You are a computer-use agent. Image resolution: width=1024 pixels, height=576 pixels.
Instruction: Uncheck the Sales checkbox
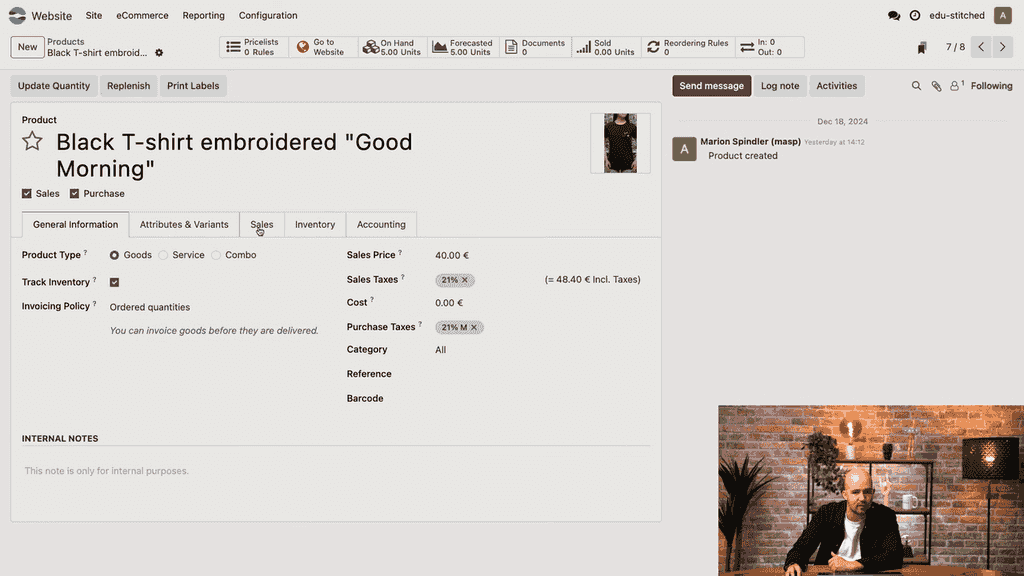[x=27, y=194]
